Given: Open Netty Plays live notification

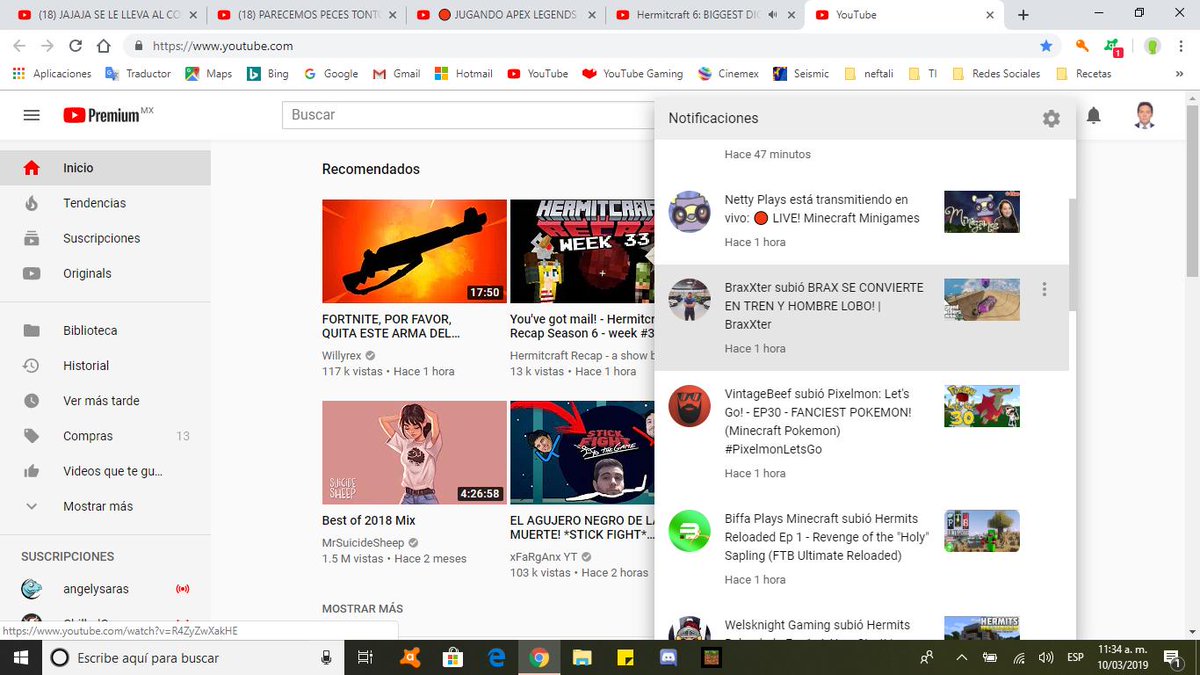Looking at the screenshot, I should click(861, 218).
